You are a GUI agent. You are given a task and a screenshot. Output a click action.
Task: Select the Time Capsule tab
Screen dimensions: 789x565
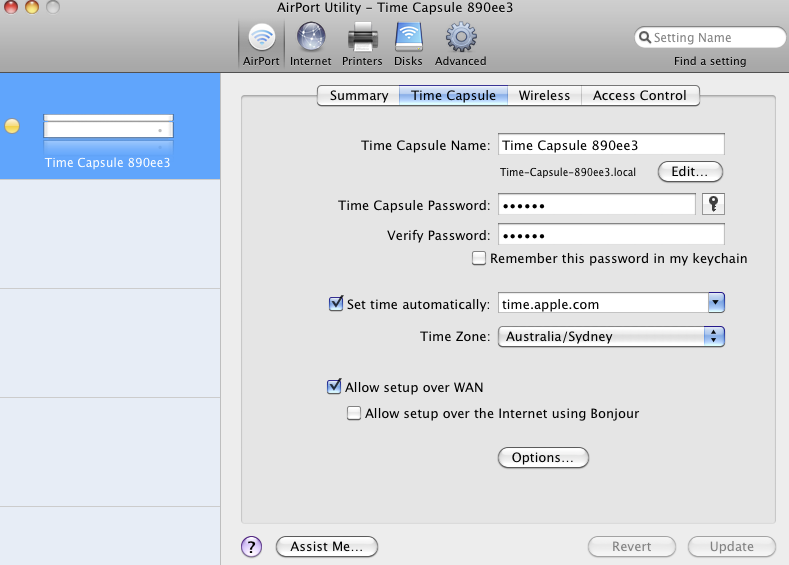[453, 96]
